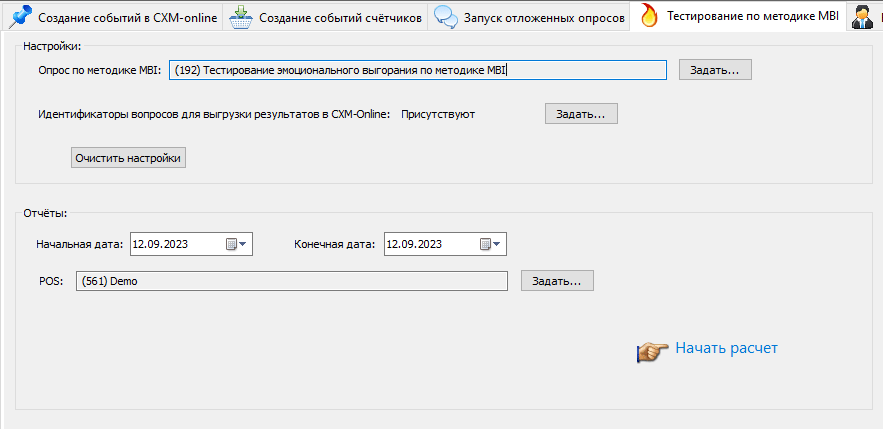Image resolution: width=883 pixels, height=429 pixels.
Task: Click the calendar icon in Начальная дата field
Action: (x=231, y=244)
